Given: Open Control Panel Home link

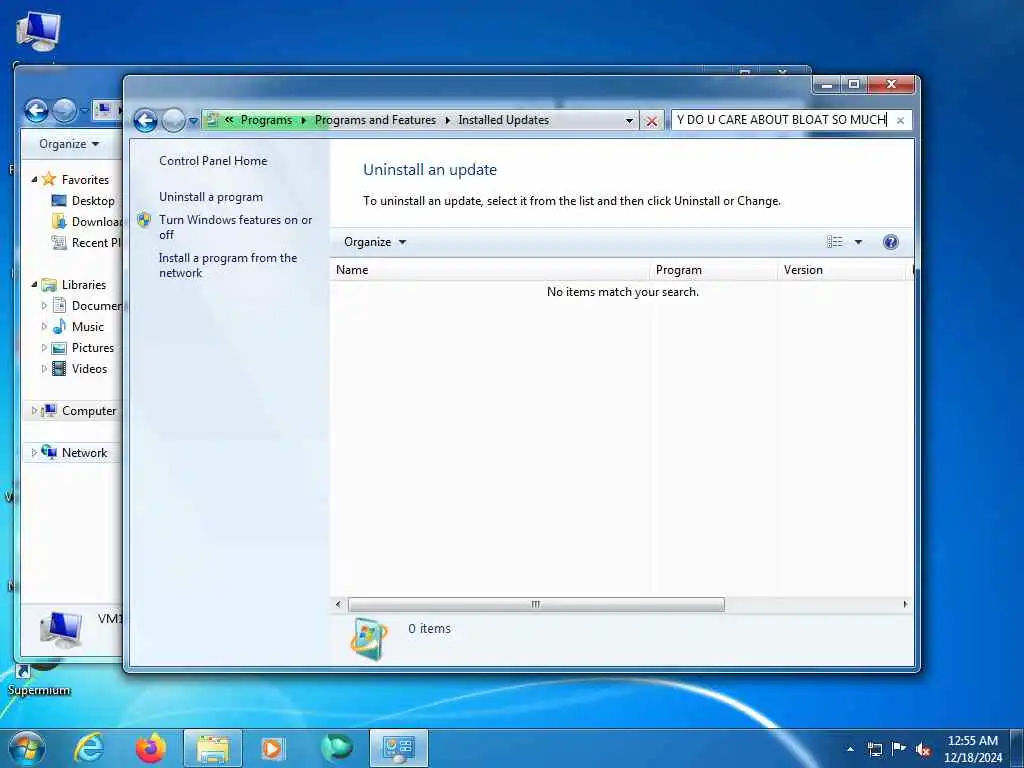Looking at the screenshot, I should tap(213, 161).
